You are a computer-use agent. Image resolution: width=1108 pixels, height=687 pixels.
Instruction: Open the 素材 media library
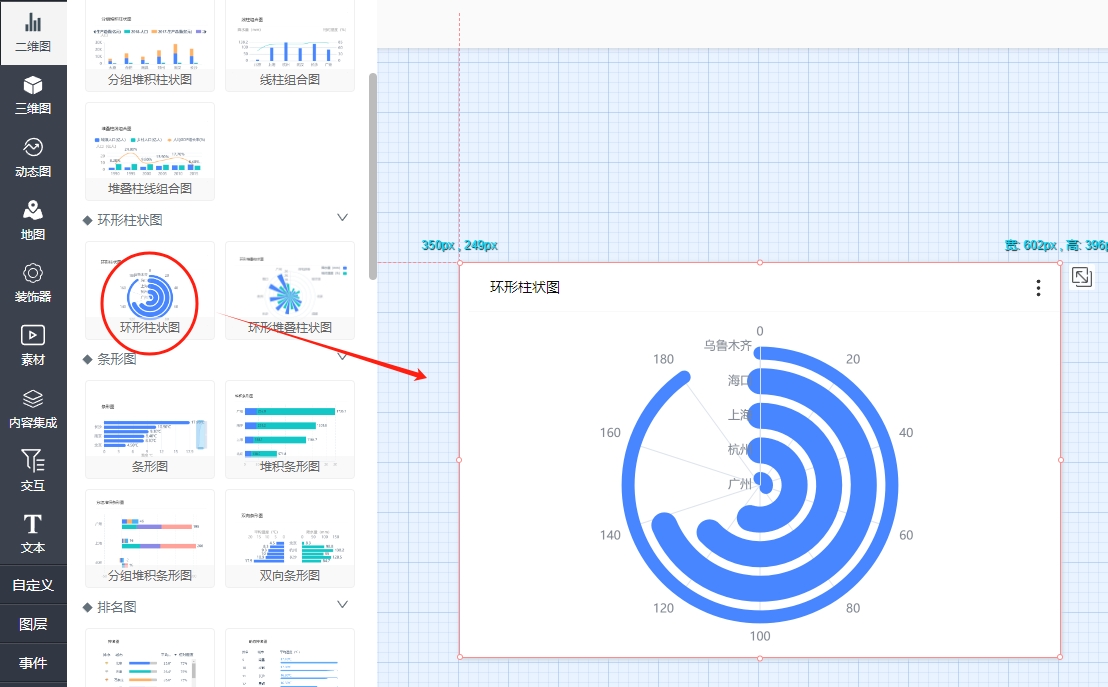pos(33,346)
